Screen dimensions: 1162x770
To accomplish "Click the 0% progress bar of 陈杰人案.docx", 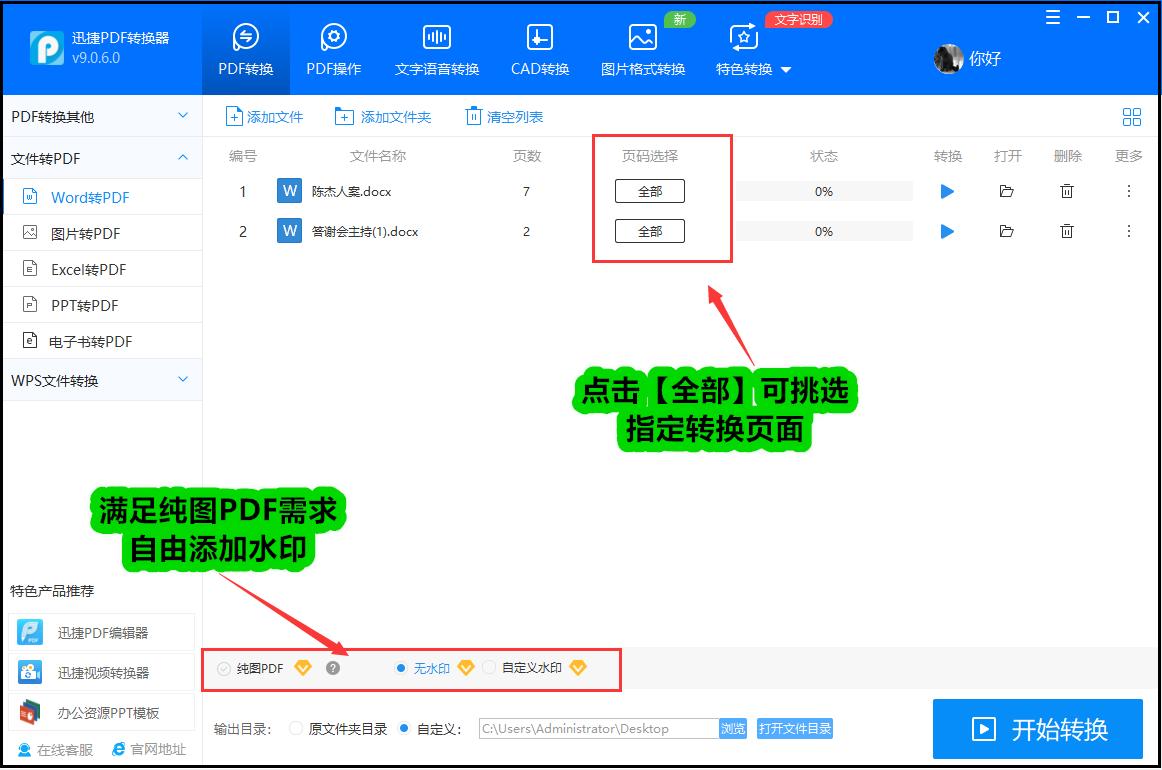I will [x=823, y=191].
